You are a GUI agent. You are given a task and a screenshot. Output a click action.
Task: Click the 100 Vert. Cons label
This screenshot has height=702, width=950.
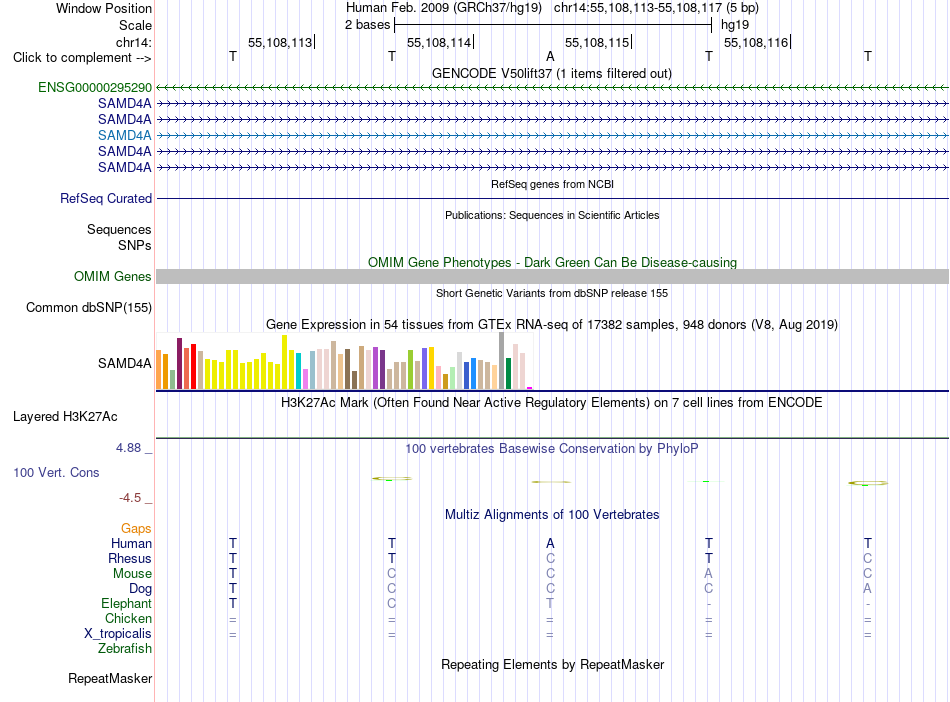click(56, 472)
